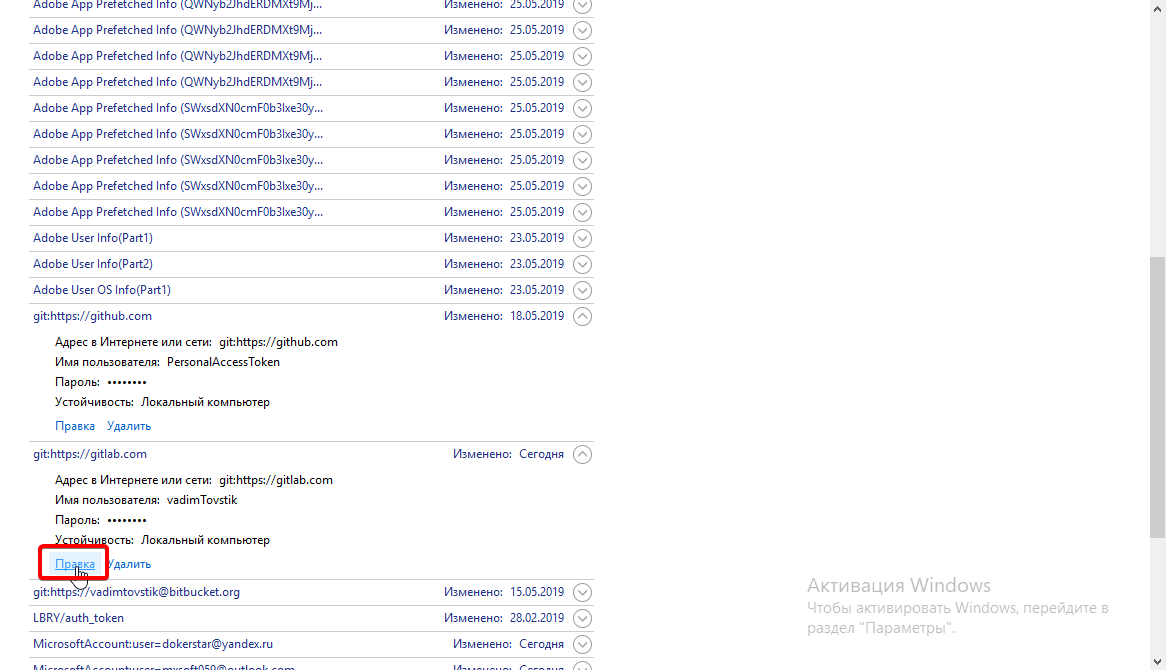The width and height of the screenshot is (1166, 670).
Task: Click the 23.05.2019 date on Adobe User OS Info row
Action: (537, 290)
